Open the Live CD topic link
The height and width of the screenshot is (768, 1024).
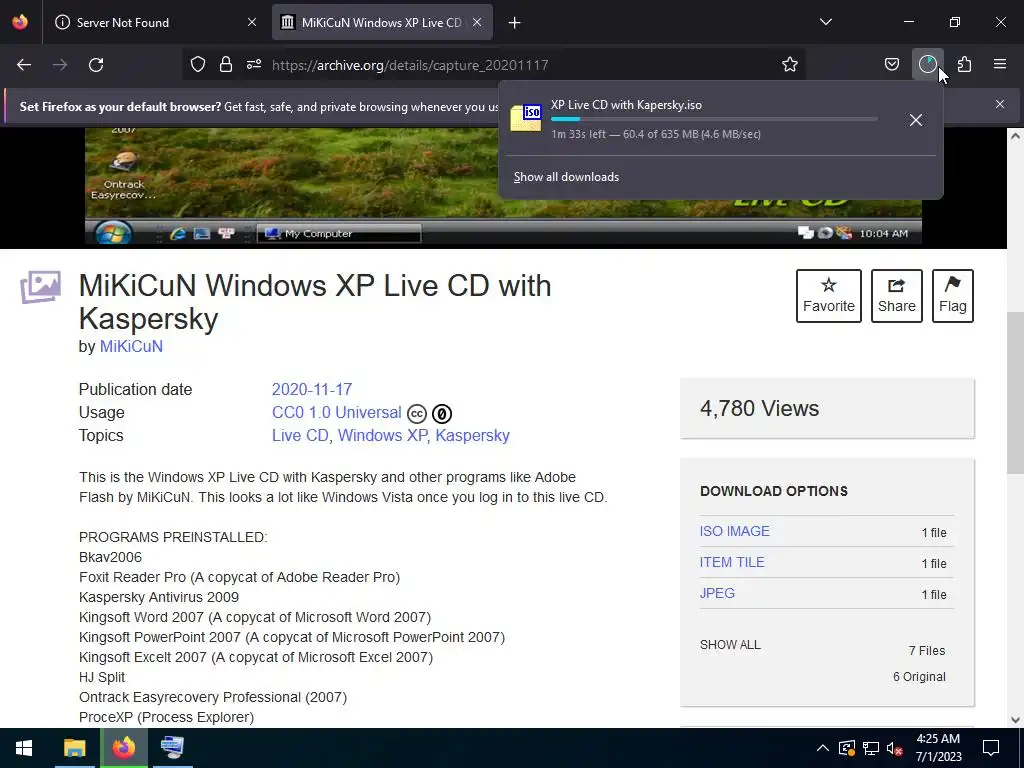(300, 436)
